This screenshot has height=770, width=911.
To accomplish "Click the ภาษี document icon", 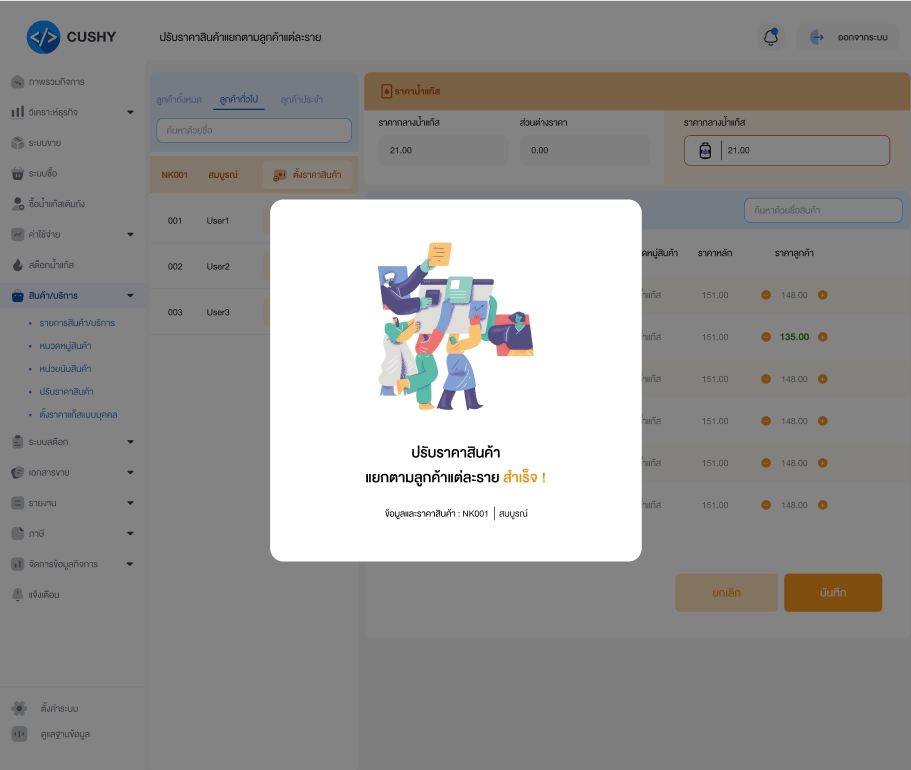I will (x=18, y=533).
